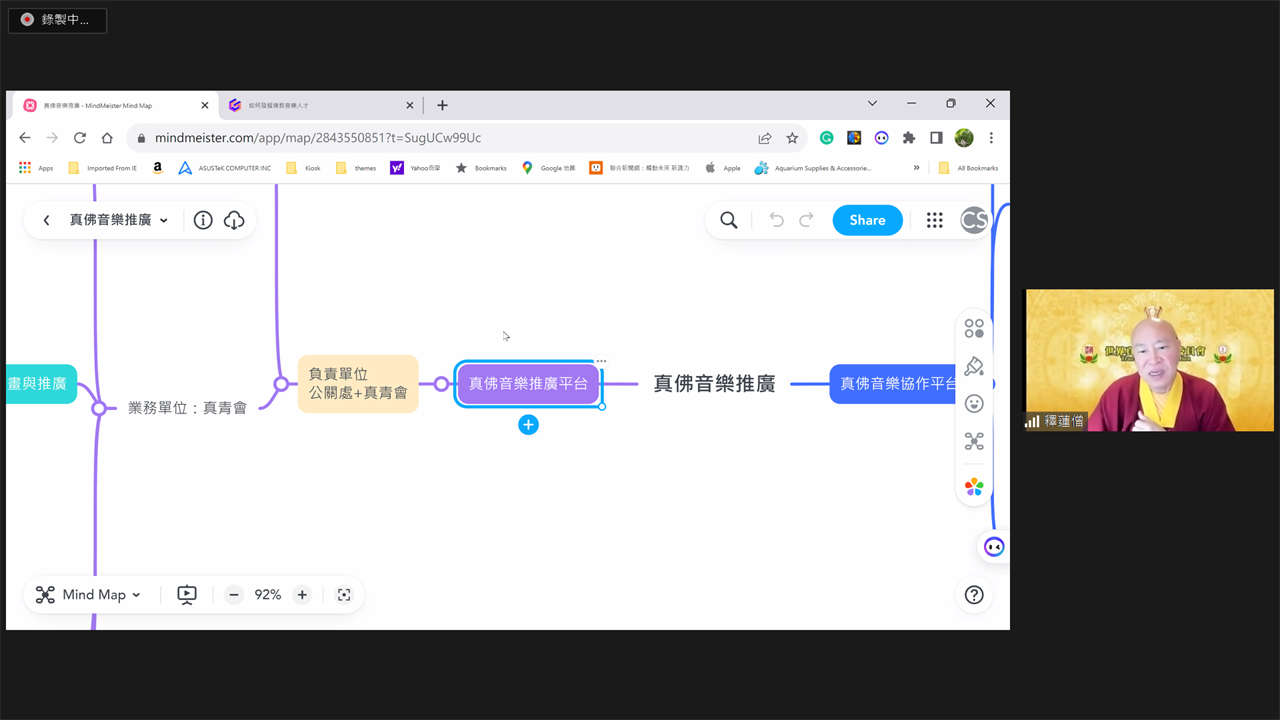
Task: Click the help question mark icon
Action: click(974, 595)
